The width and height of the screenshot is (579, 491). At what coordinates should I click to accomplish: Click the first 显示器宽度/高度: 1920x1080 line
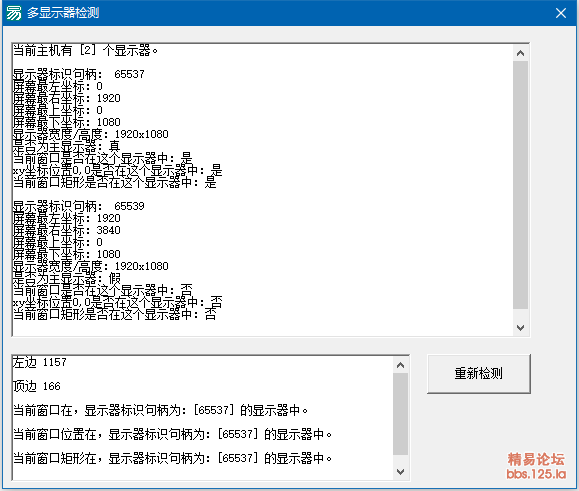(x=90, y=134)
